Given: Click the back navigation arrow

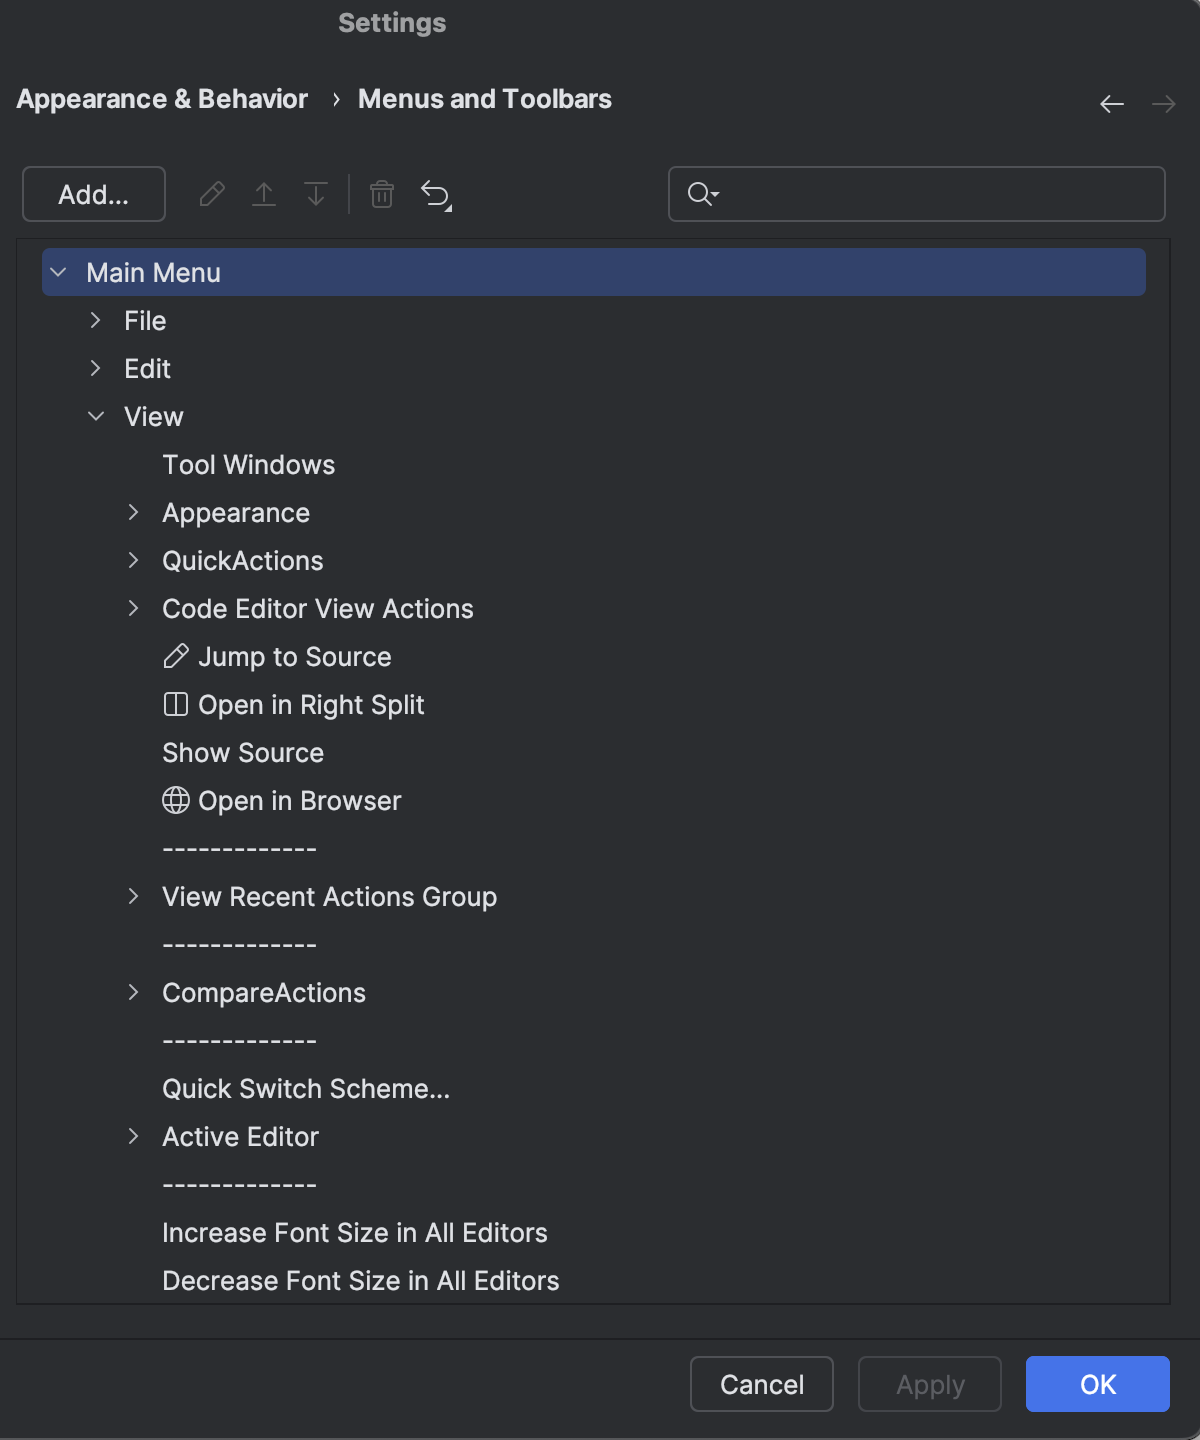Looking at the screenshot, I should [x=1110, y=103].
